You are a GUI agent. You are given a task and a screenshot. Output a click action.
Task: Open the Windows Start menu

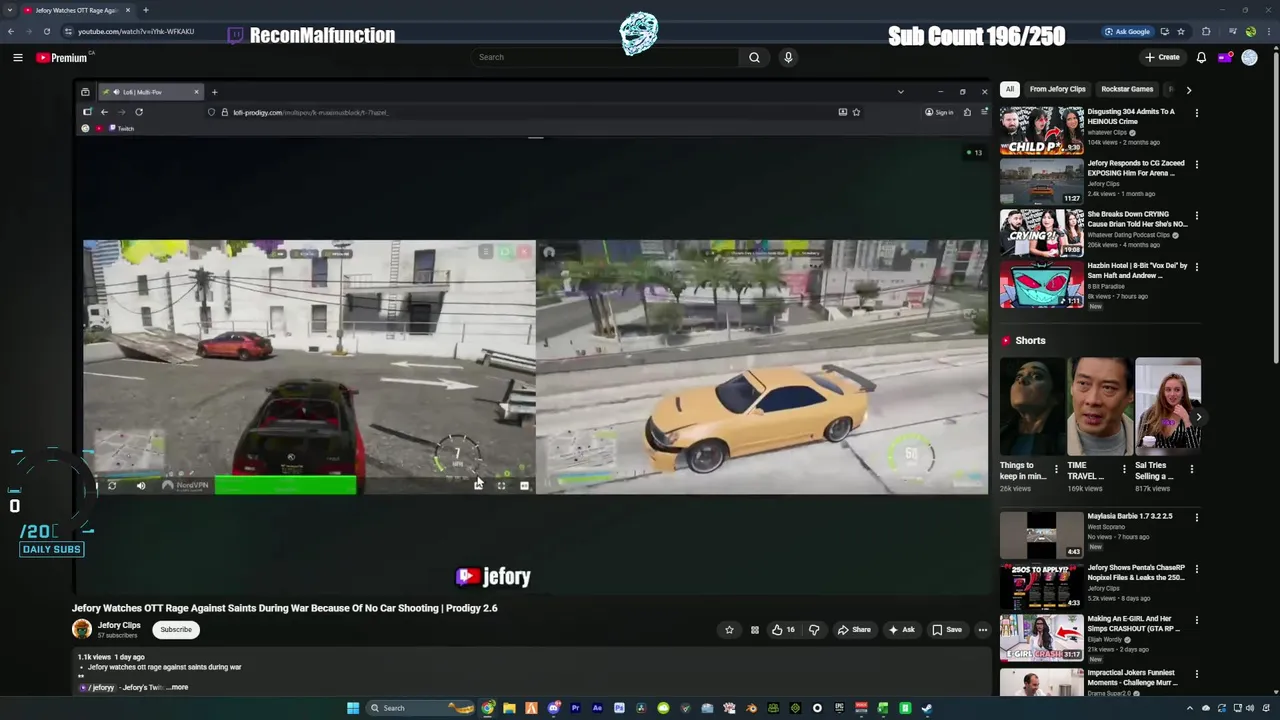[353, 708]
